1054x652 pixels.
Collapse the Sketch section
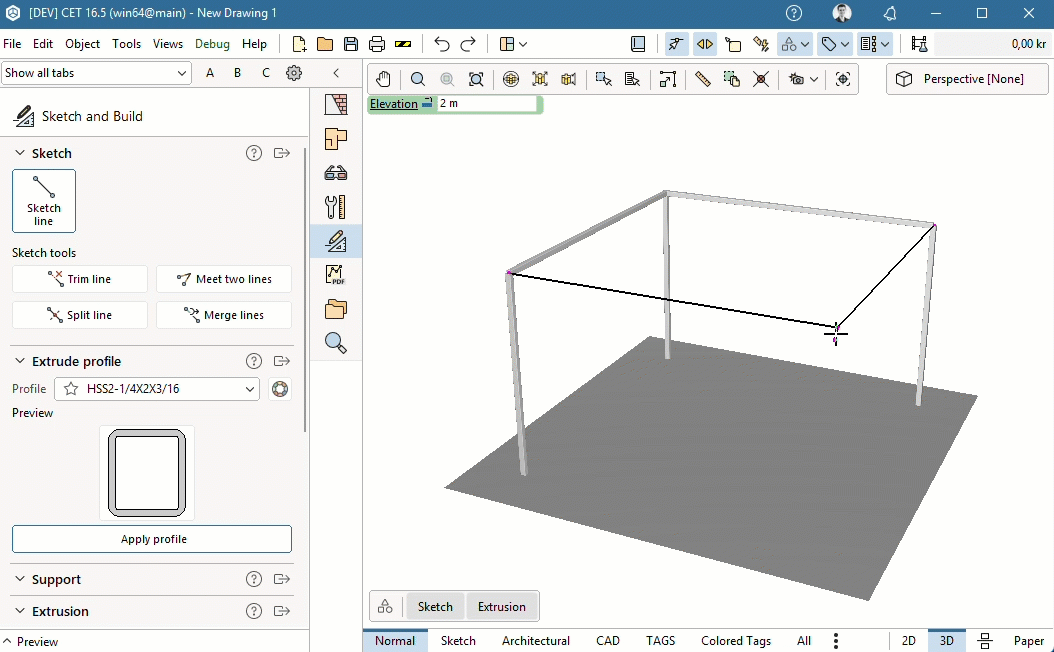[19, 153]
